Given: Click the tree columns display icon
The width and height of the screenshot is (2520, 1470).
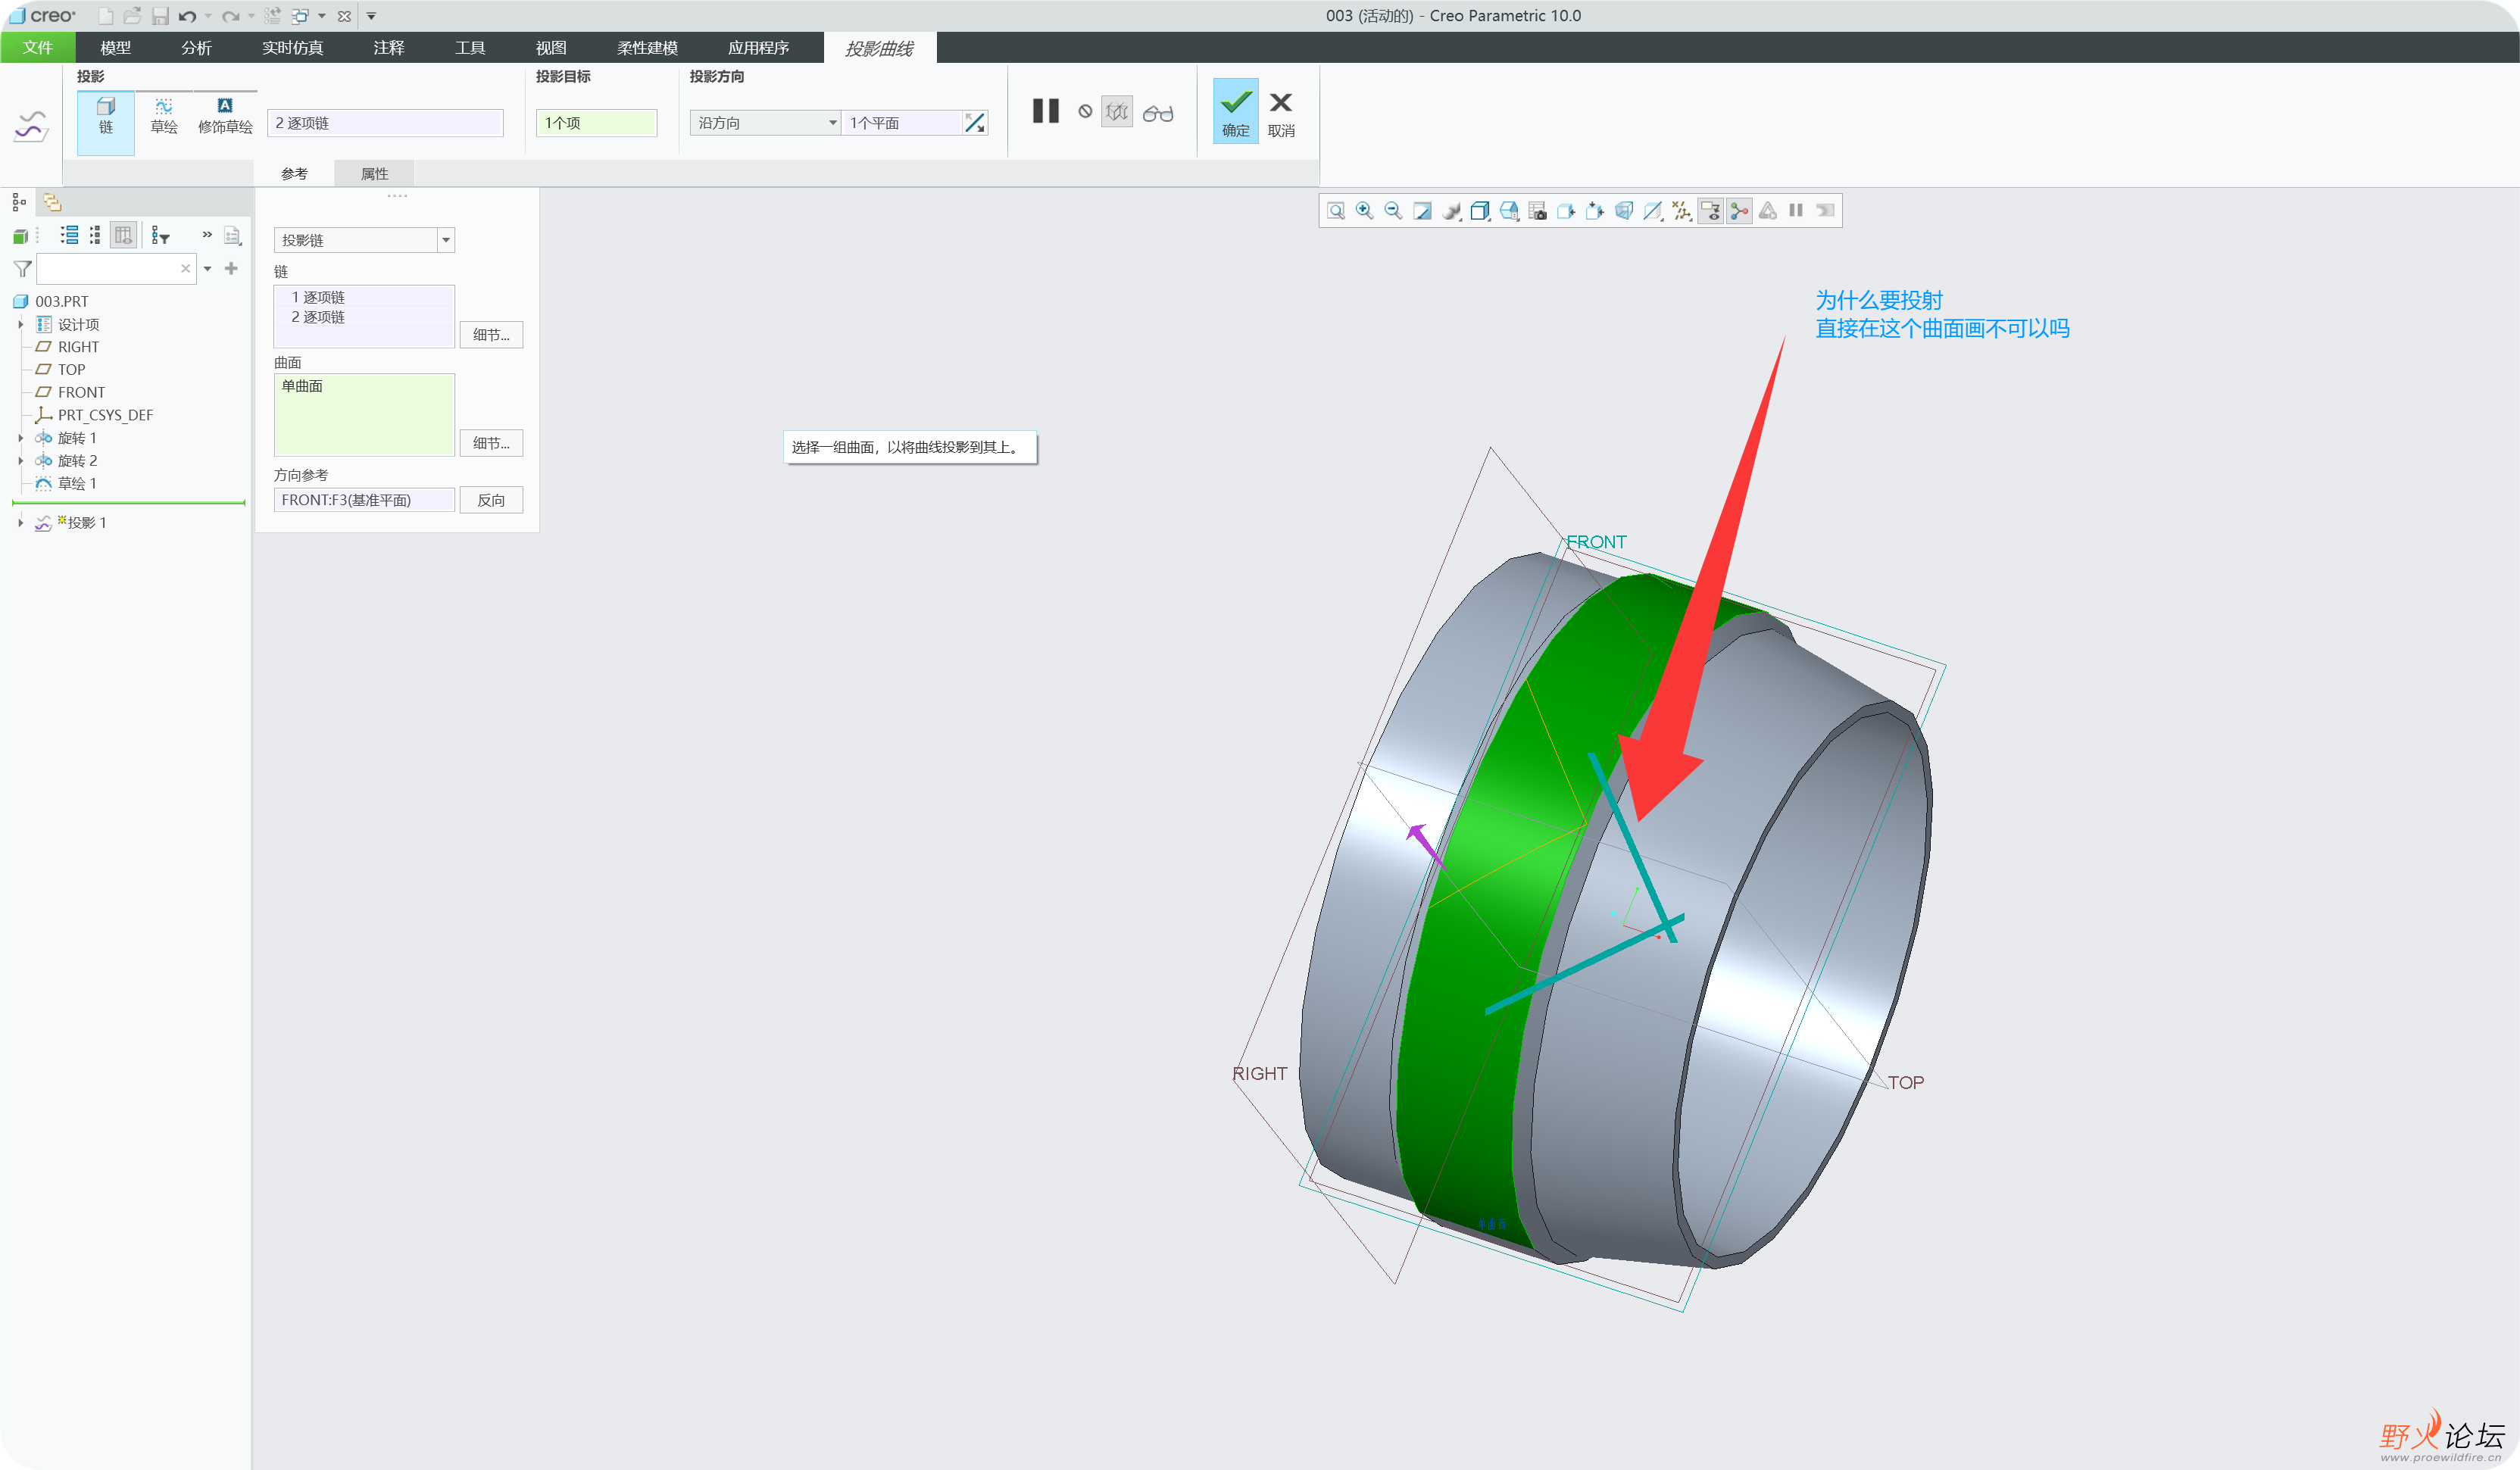Looking at the screenshot, I should coord(123,236).
